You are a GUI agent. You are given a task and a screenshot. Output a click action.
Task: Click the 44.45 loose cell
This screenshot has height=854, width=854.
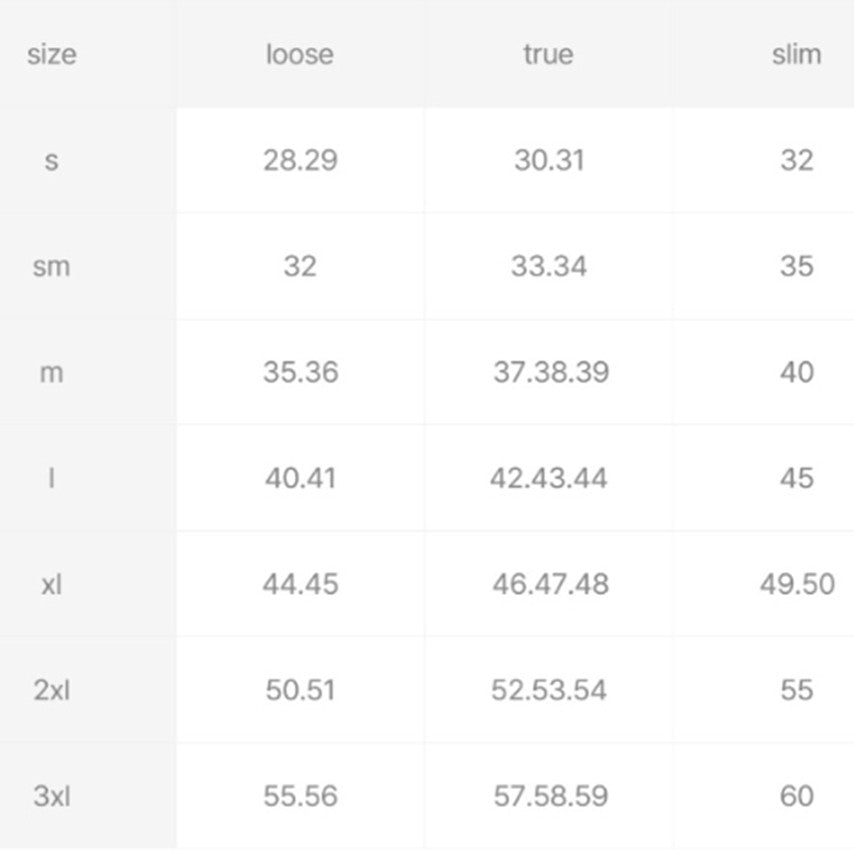coord(300,584)
